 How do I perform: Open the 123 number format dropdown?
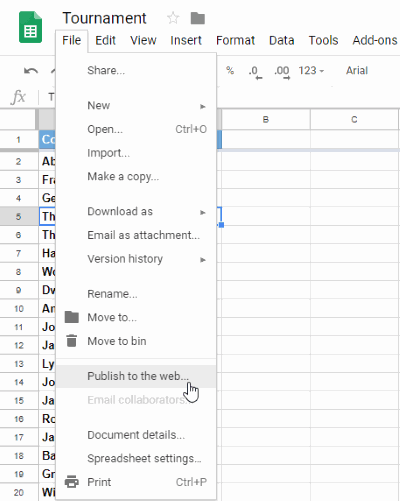311,70
